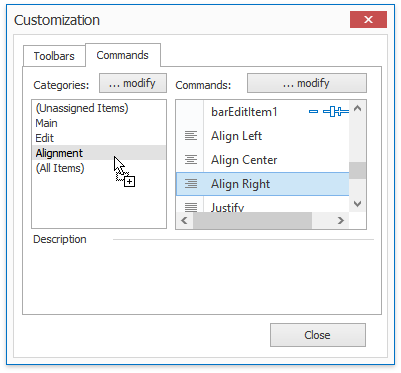Select the Justify command text

[x=227, y=207]
